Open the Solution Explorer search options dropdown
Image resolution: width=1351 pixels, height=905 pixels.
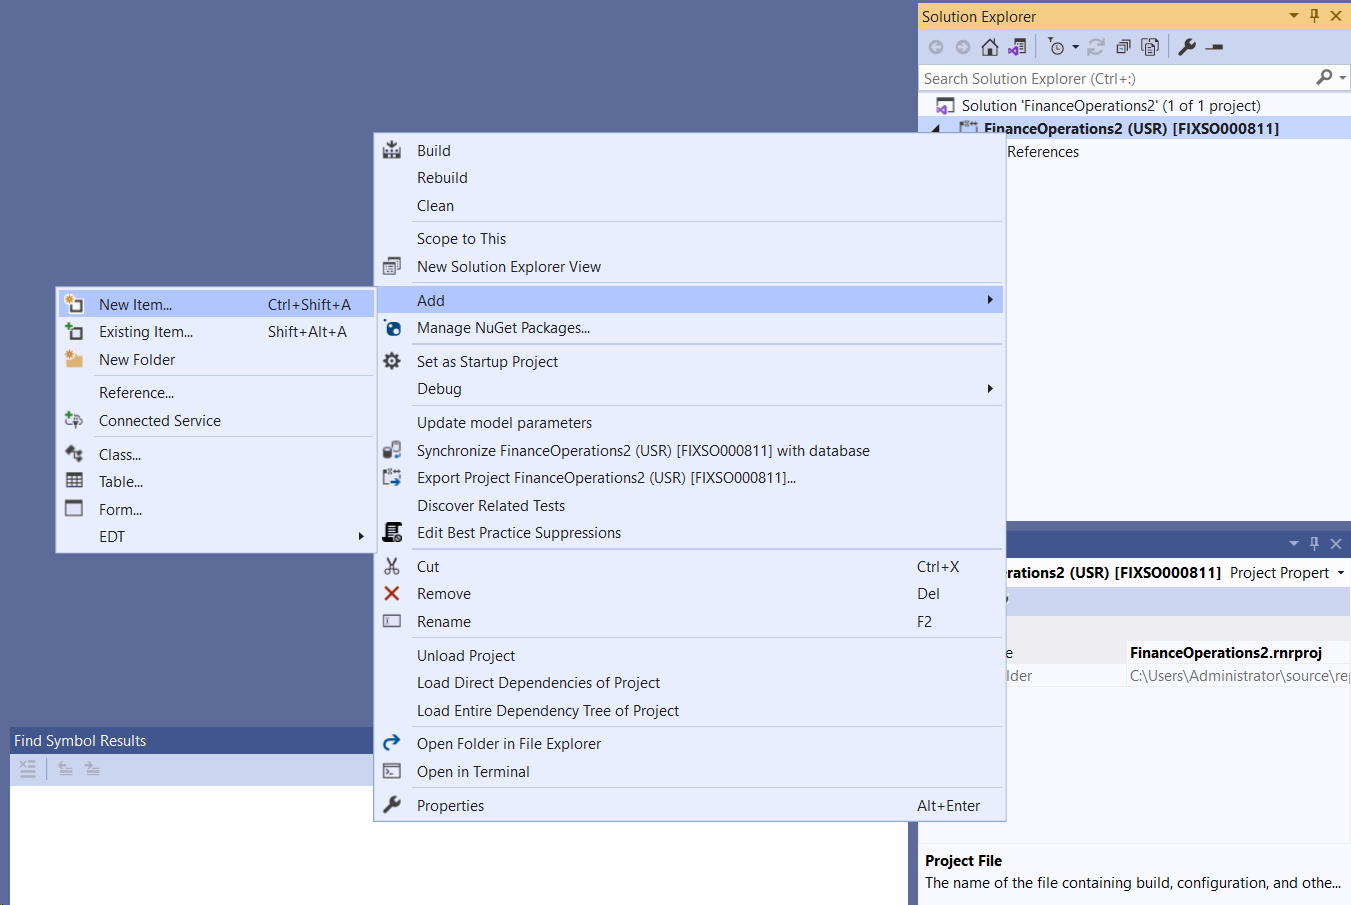click(1342, 78)
